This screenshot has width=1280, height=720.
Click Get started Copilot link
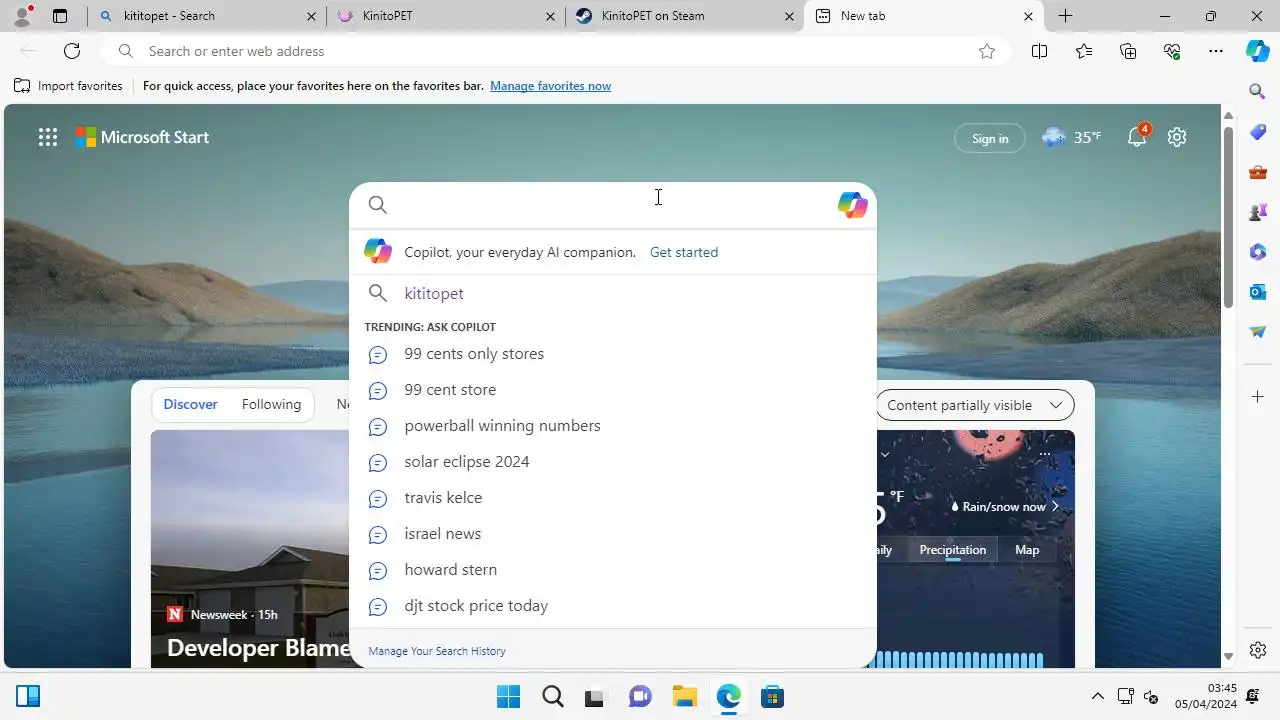pyautogui.click(x=684, y=252)
